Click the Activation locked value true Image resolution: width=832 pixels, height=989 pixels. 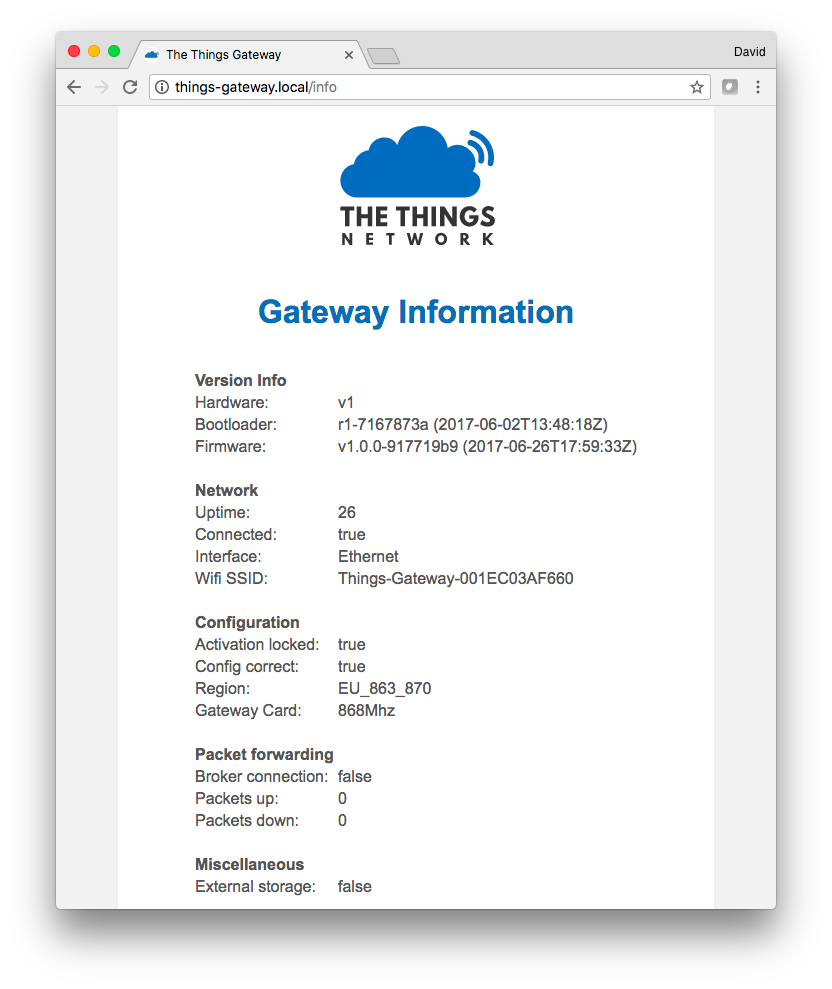click(x=351, y=645)
